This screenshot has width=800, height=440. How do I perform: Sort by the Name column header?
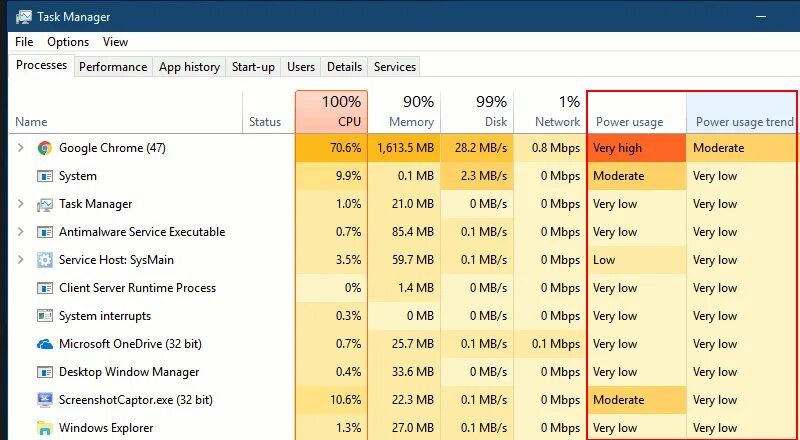[x=126, y=112]
